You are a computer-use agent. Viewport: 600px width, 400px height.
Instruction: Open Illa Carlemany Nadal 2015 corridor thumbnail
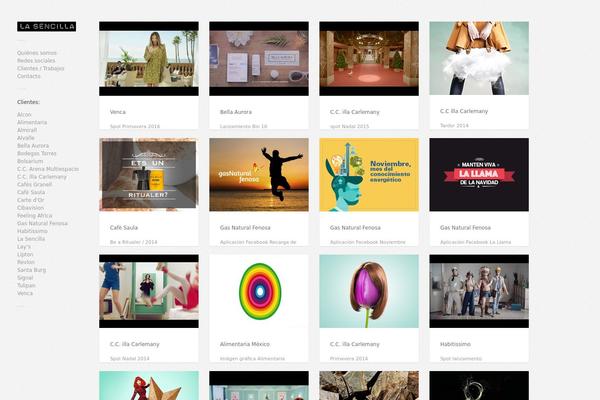[x=369, y=59]
